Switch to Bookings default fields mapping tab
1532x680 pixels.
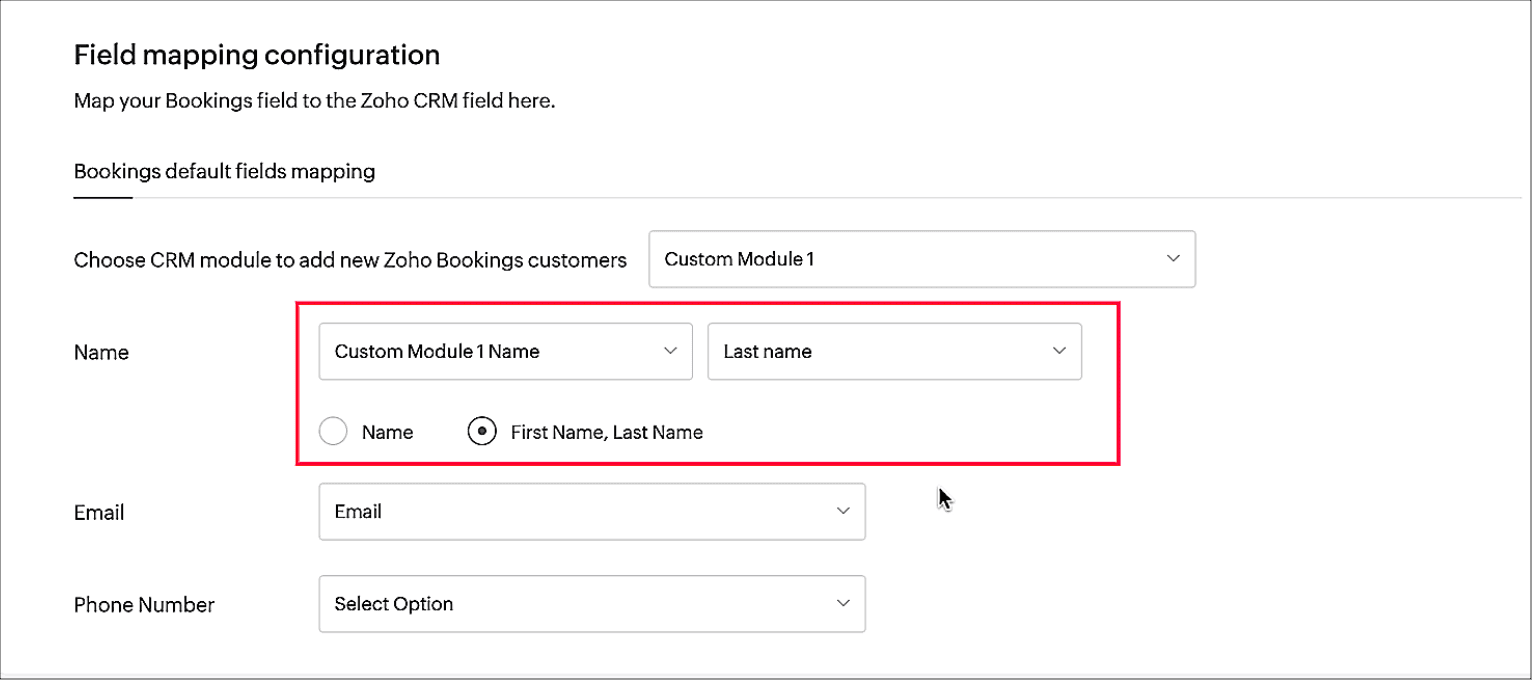(x=224, y=172)
